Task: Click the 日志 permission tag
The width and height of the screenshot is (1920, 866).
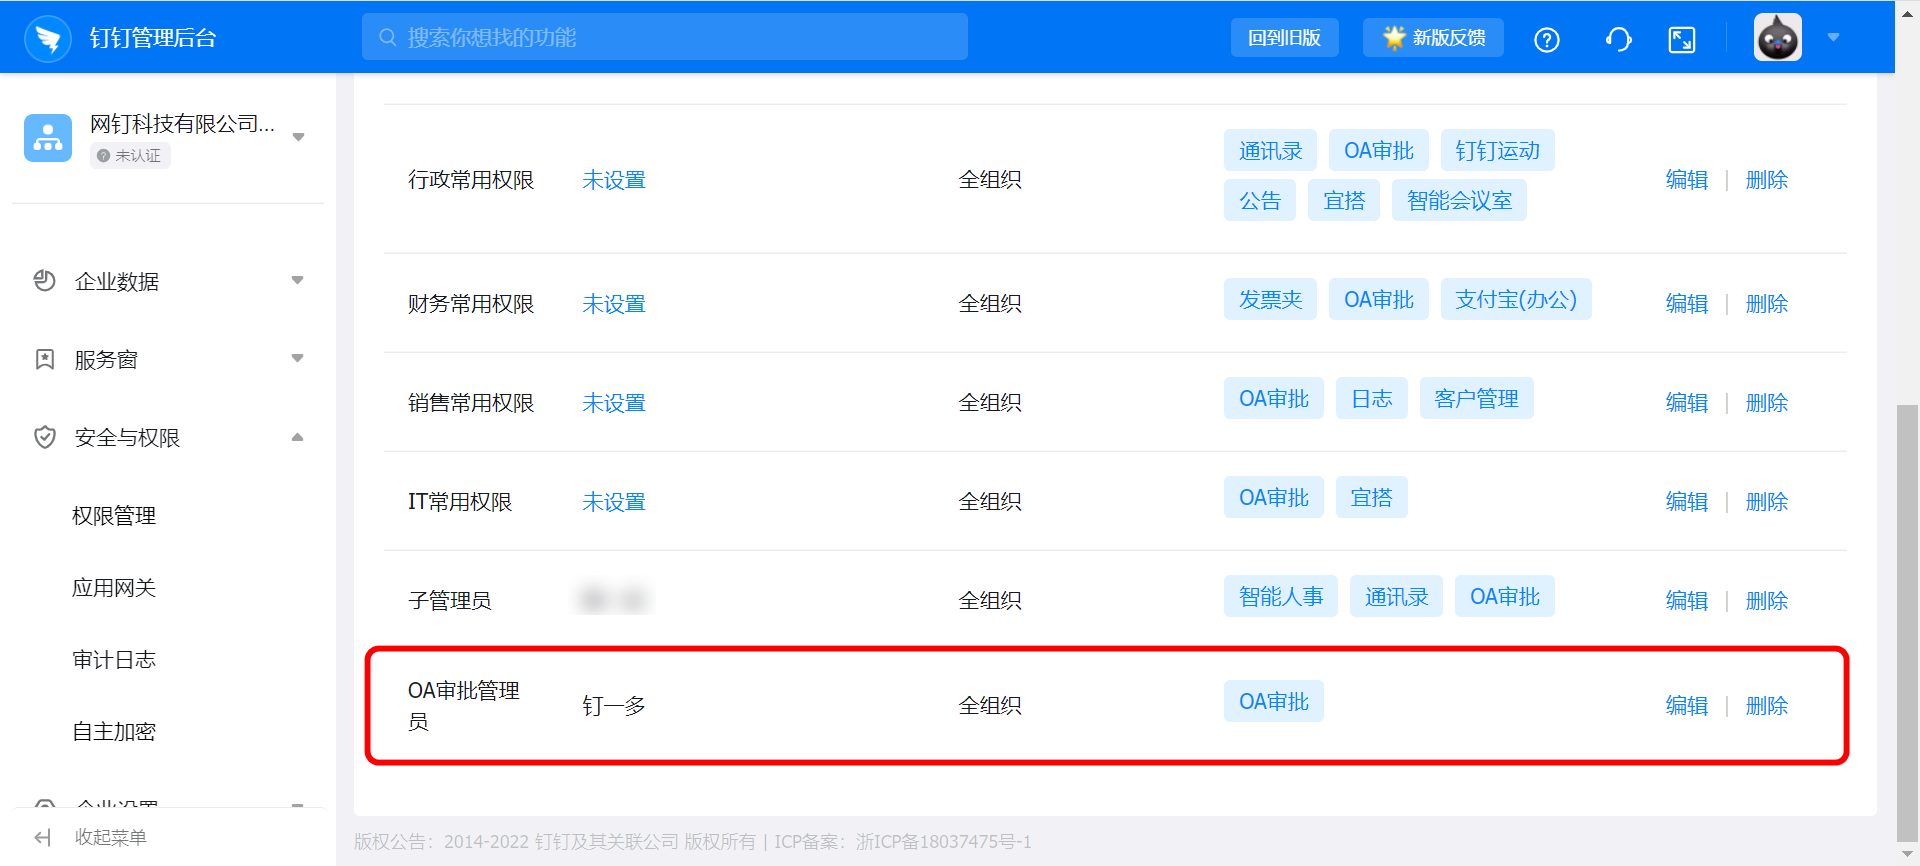Action: pyautogui.click(x=1372, y=399)
